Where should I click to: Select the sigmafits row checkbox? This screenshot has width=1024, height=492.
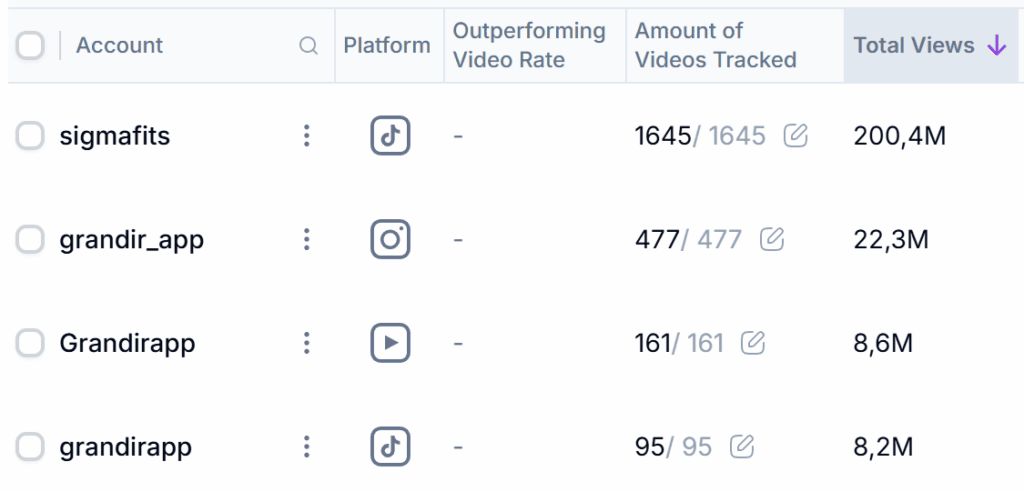tap(30, 136)
